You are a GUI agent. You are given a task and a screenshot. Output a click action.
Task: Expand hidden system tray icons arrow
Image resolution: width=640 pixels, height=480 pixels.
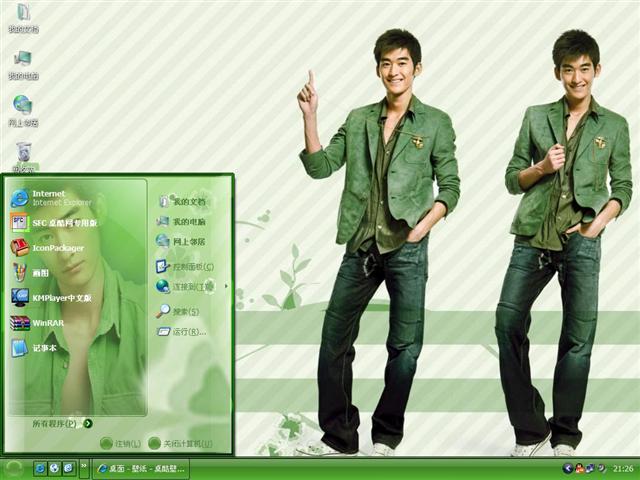tap(567, 469)
